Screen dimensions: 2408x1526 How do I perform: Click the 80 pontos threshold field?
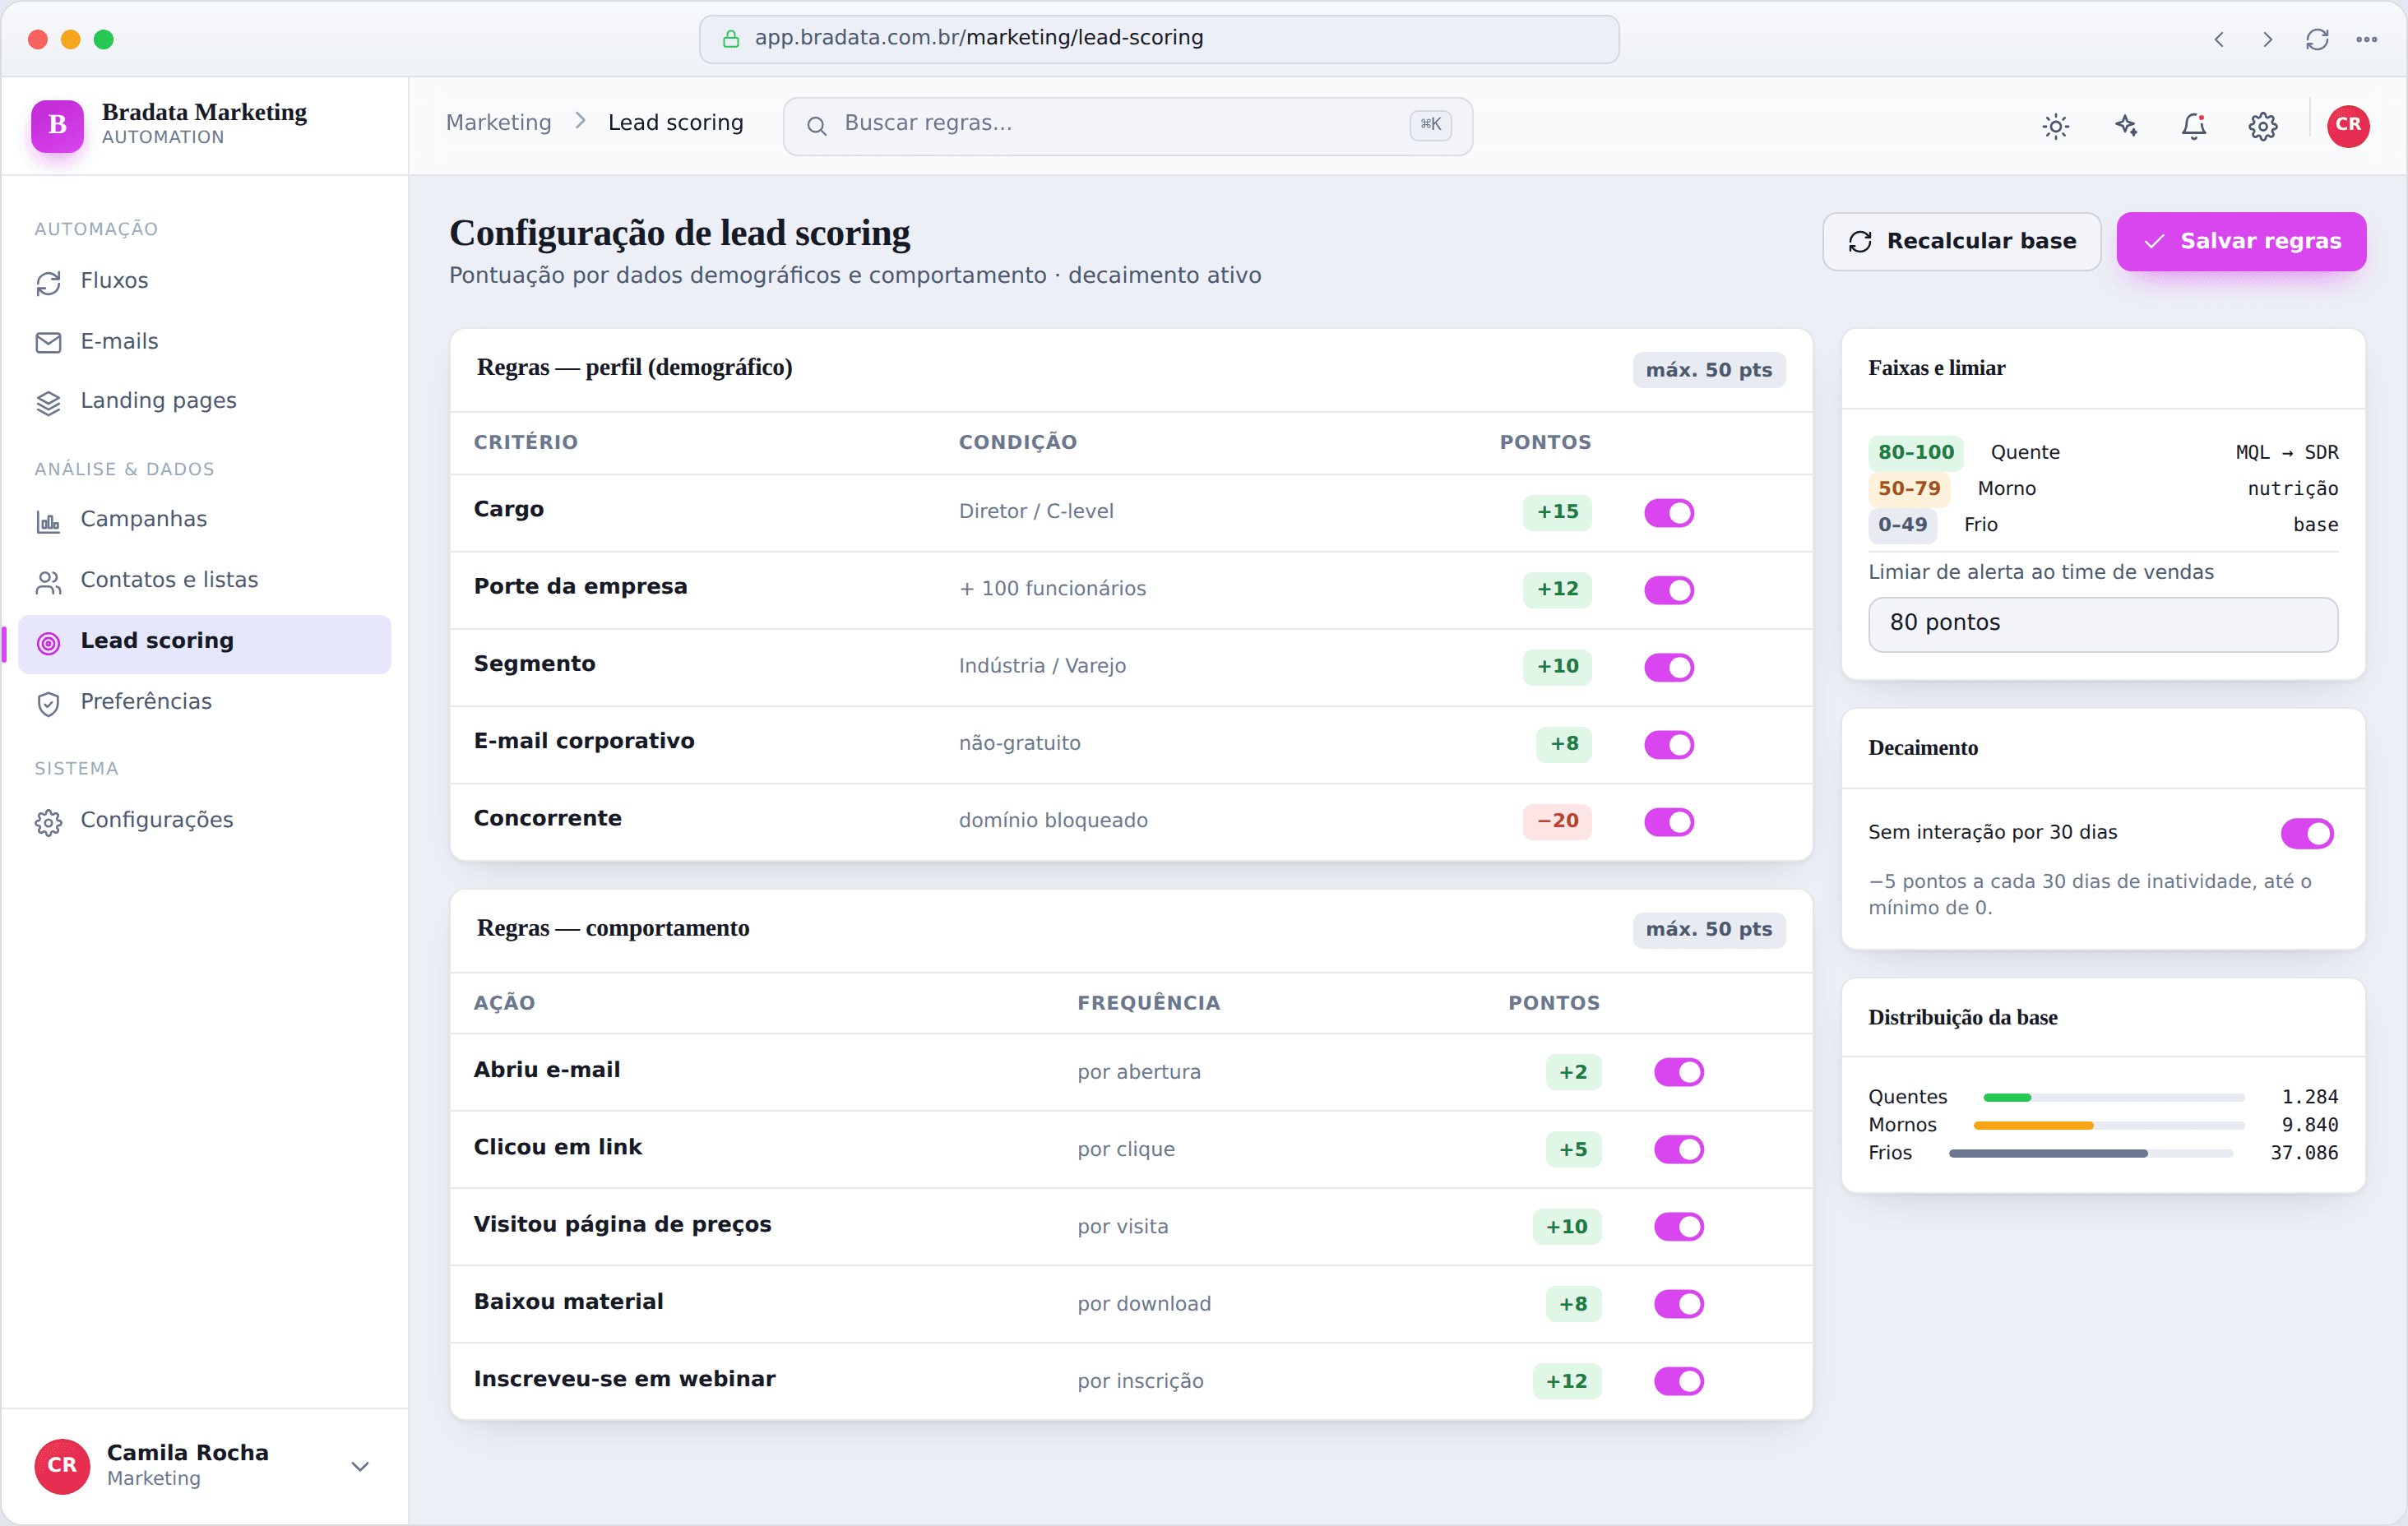click(2102, 624)
